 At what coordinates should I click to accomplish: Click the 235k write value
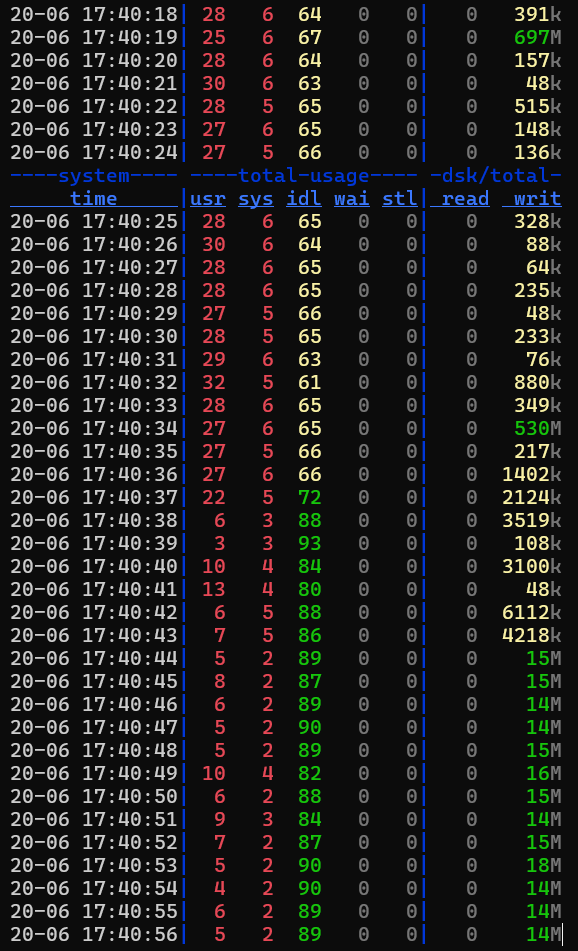click(x=537, y=291)
